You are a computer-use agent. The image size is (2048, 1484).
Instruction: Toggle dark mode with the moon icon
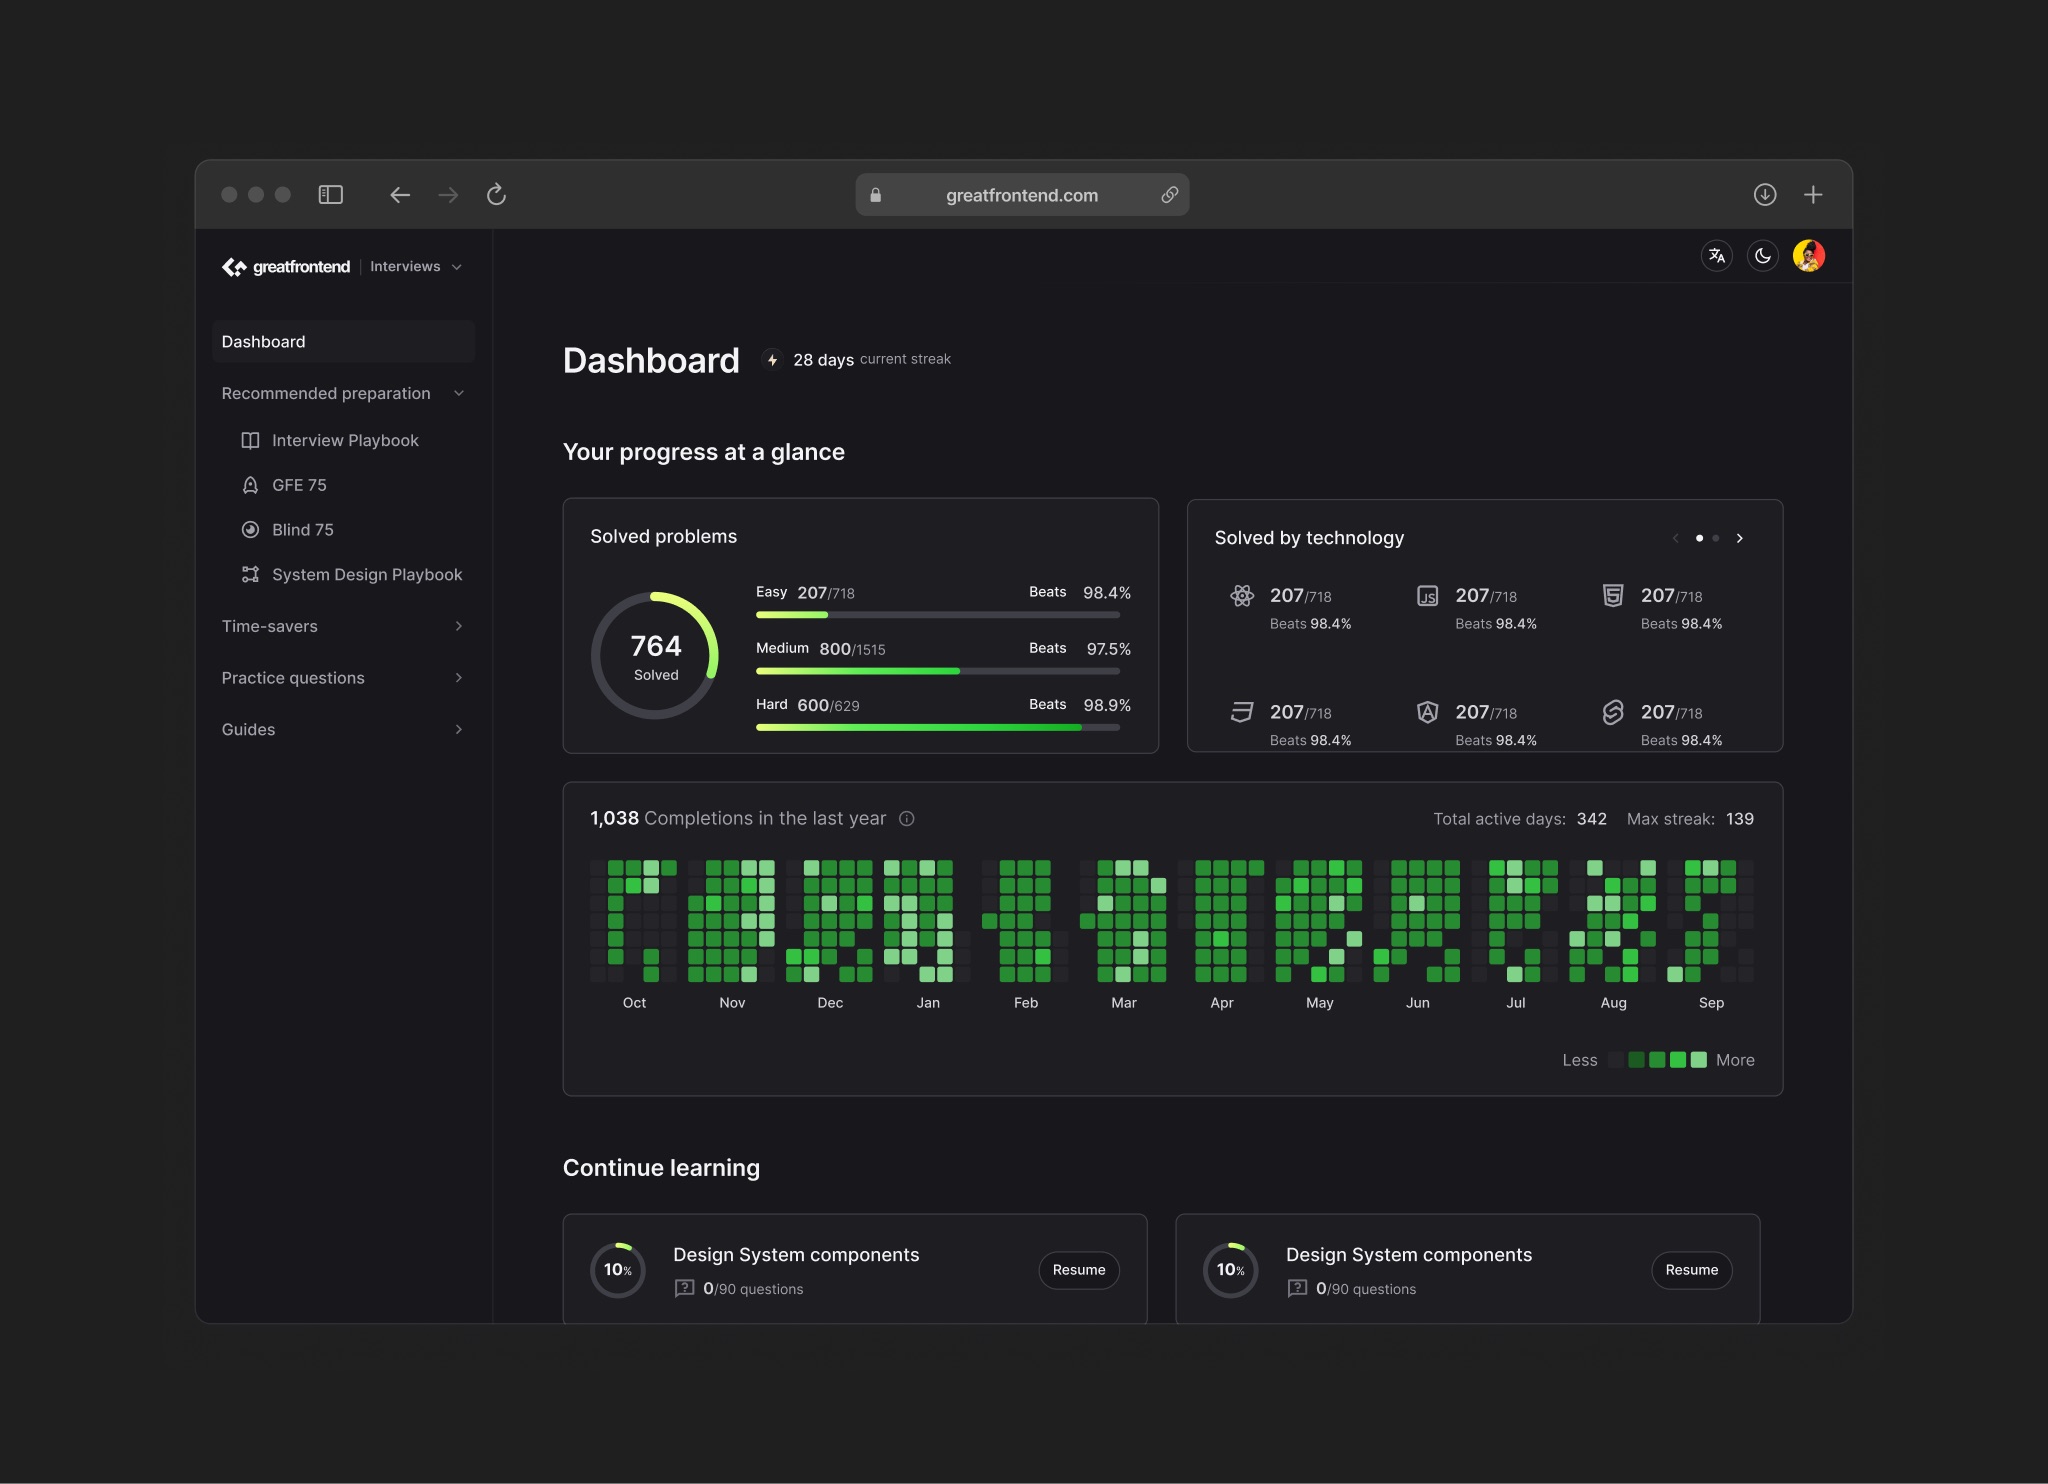click(x=1763, y=256)
